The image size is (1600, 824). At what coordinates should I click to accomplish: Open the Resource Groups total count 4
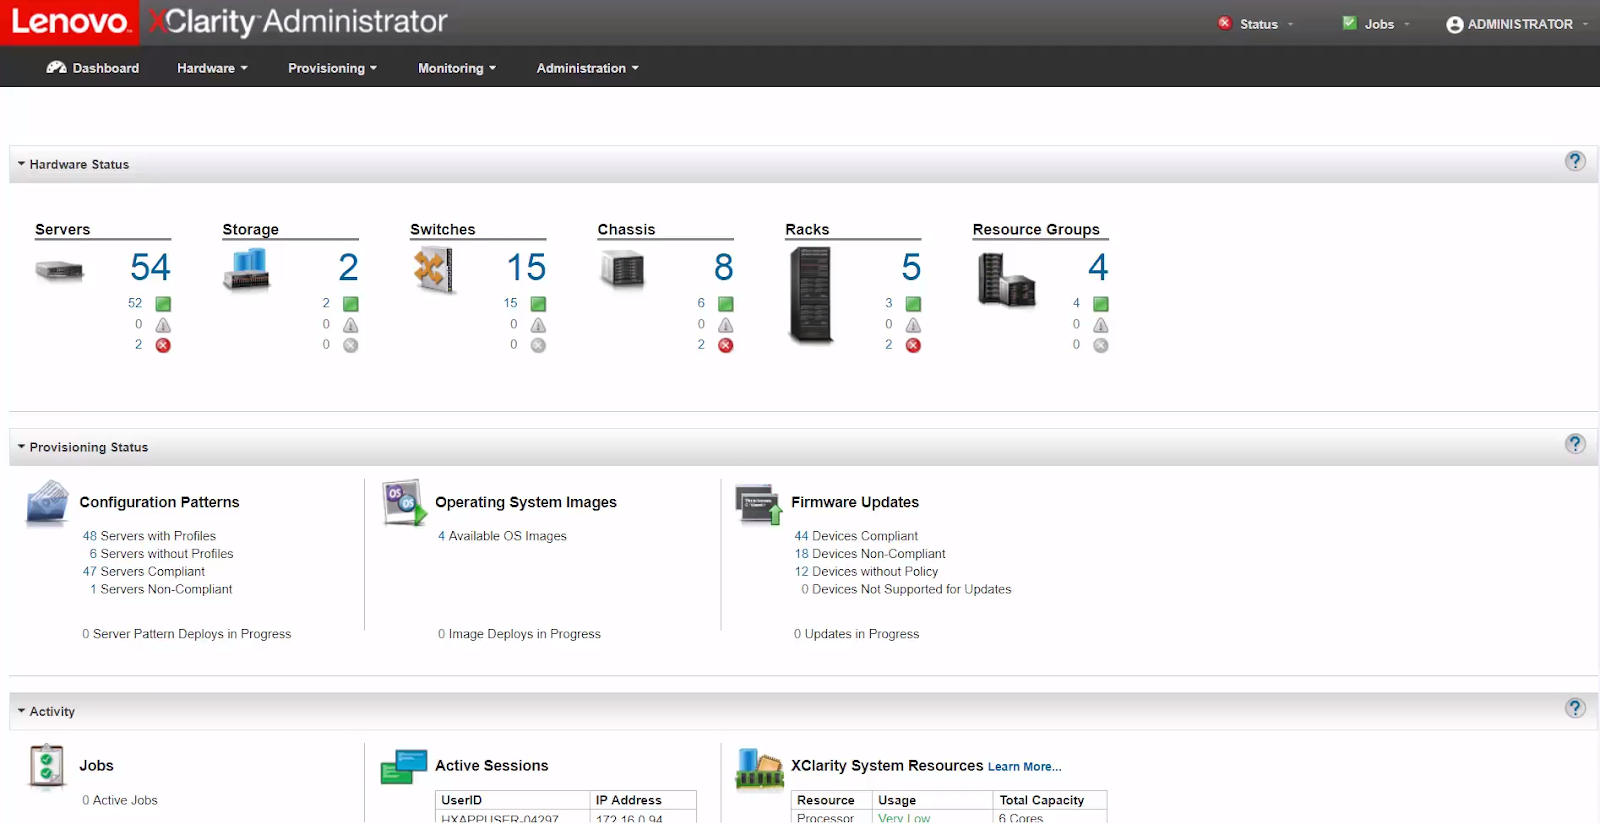click(1098, 267)
